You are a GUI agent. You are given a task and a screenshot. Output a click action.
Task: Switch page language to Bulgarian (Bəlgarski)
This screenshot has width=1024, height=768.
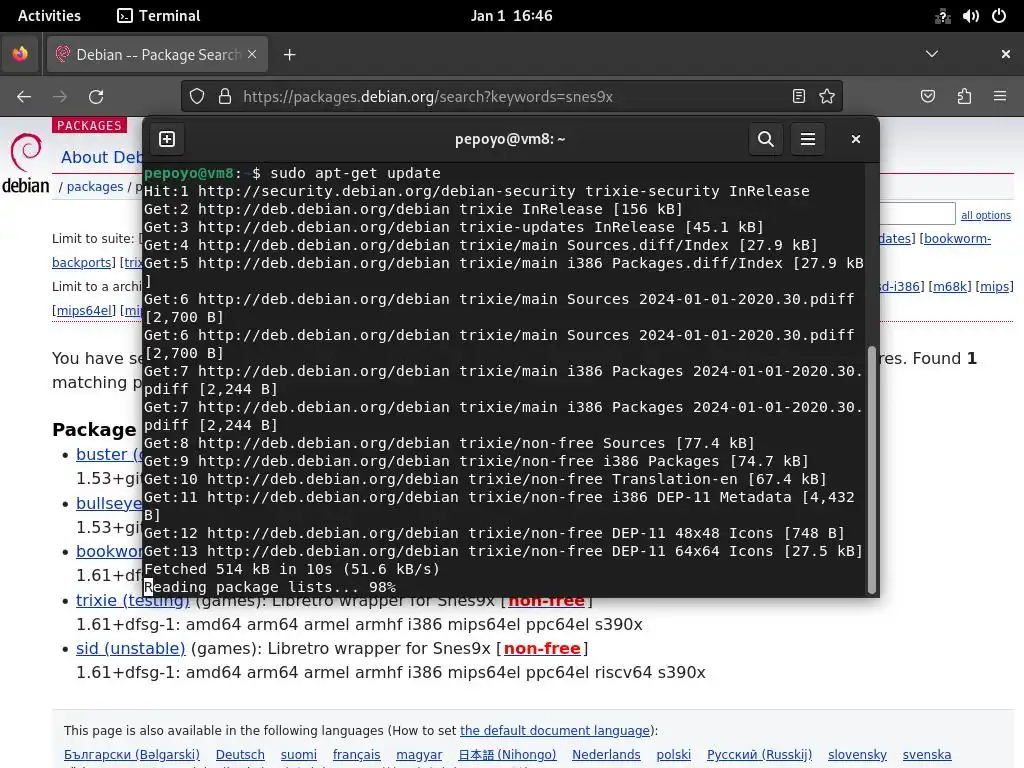132,755
